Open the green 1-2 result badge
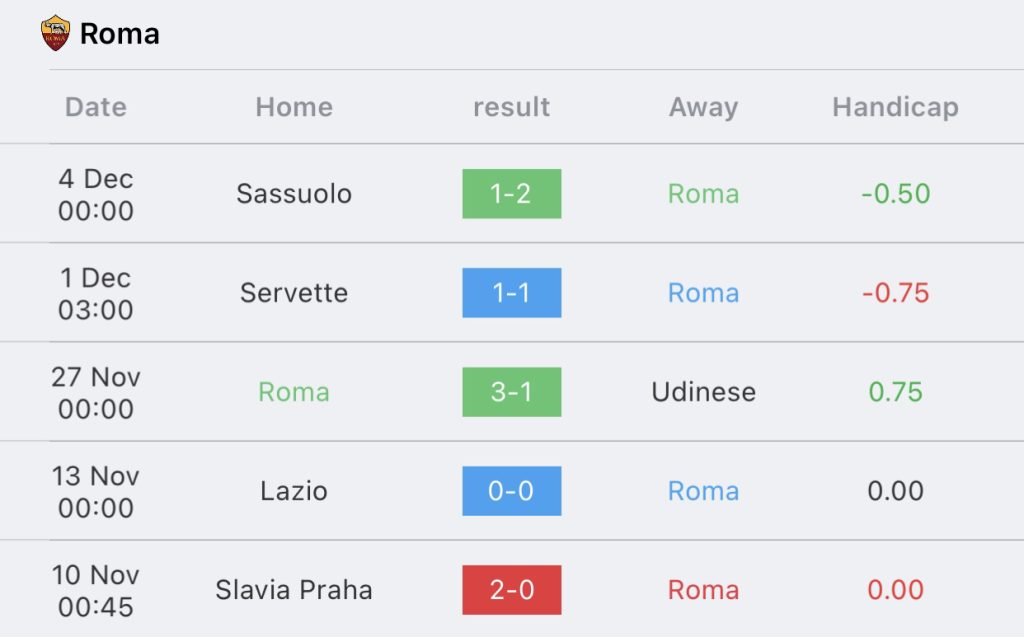 (x=511, y=193)
